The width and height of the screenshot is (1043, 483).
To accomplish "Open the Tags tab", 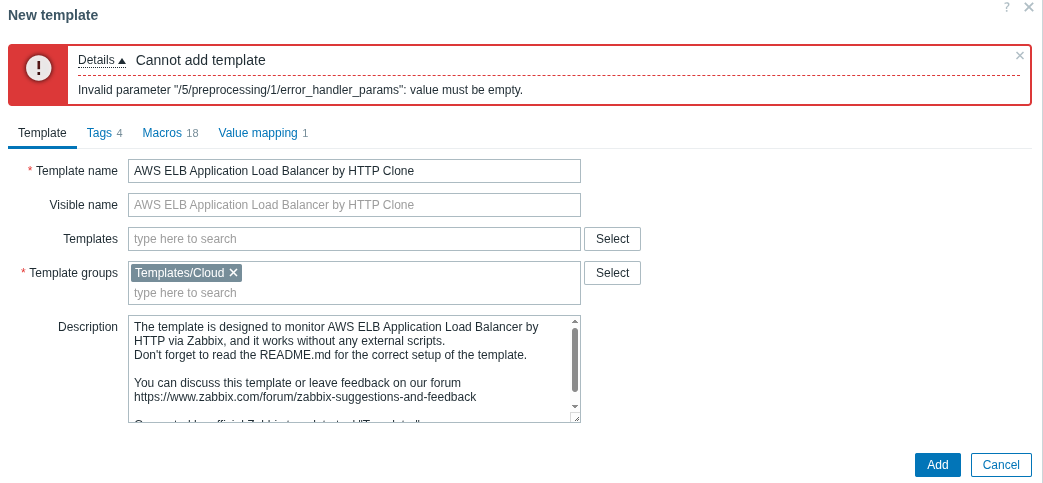I will click(x=104, y=132).
